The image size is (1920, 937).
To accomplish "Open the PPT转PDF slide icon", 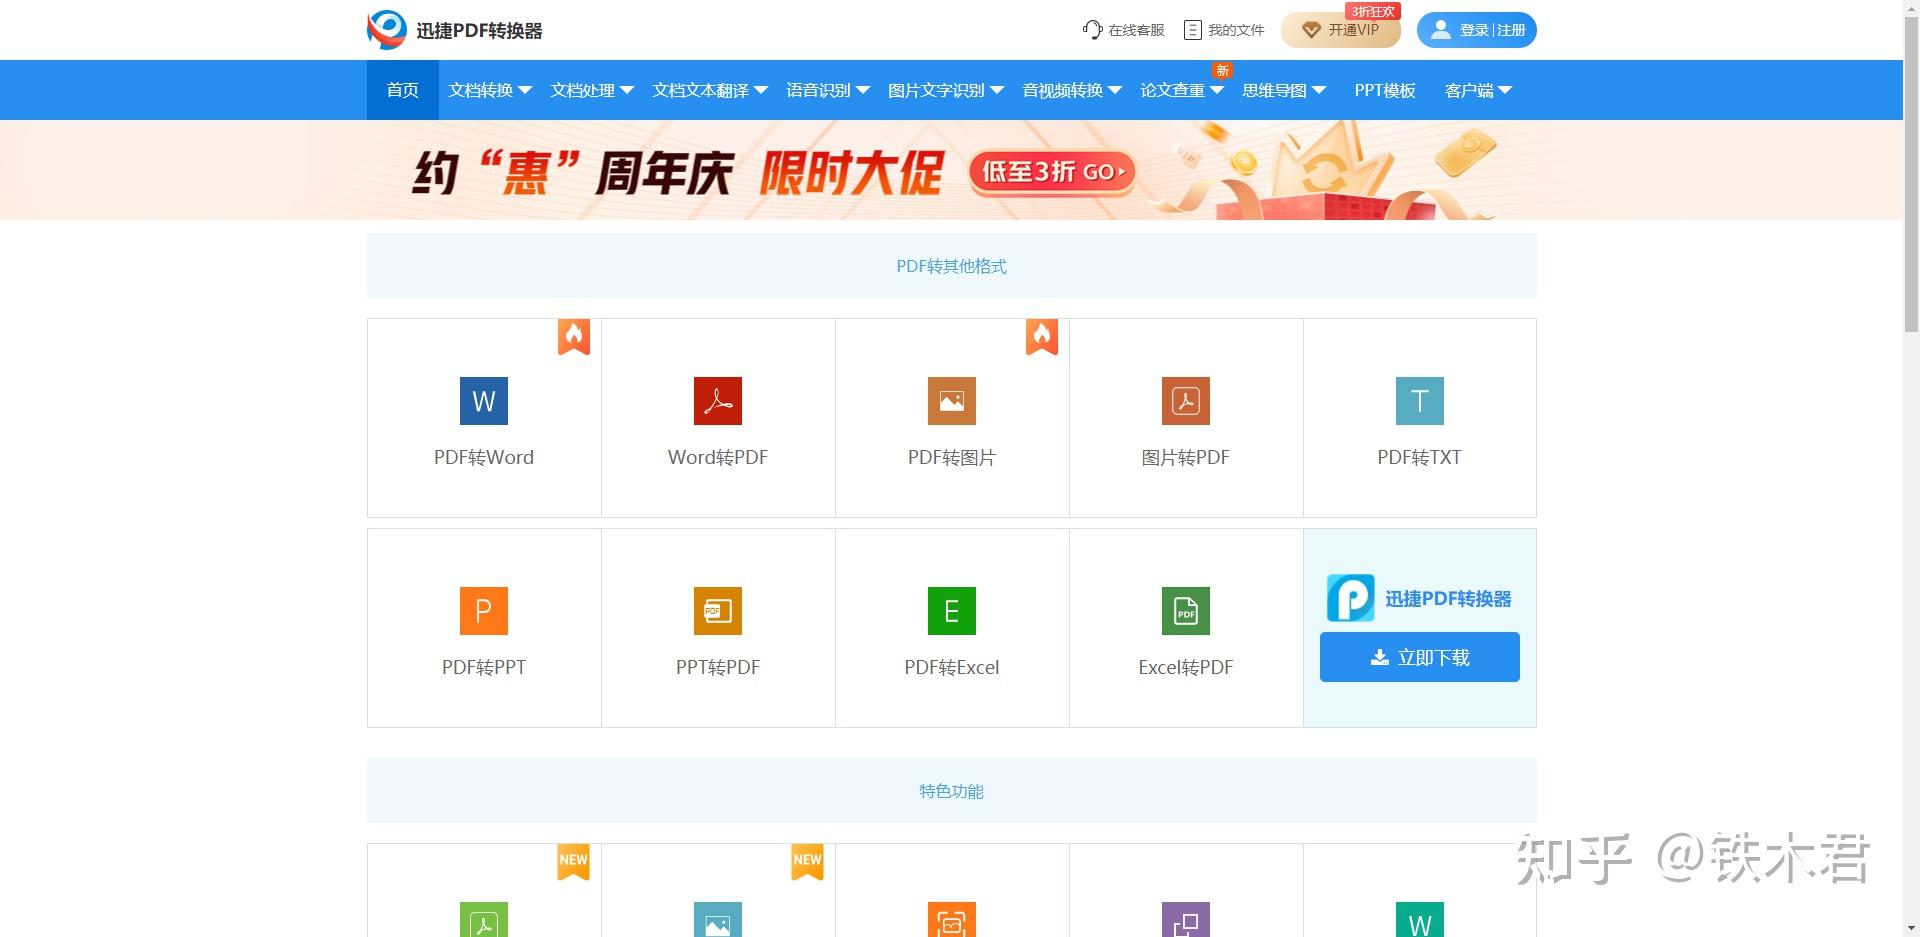I will coord(718,611).
